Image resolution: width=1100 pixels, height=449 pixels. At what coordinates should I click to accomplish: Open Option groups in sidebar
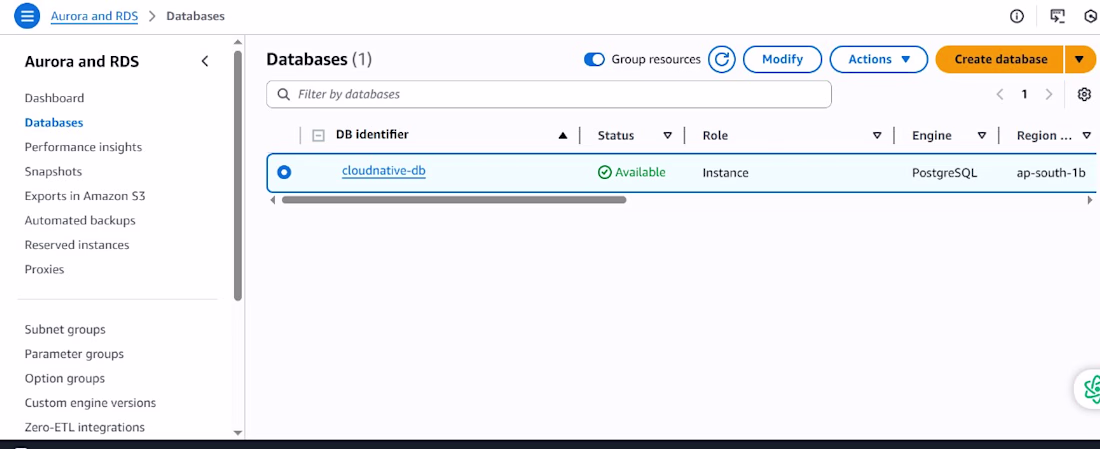65,379
